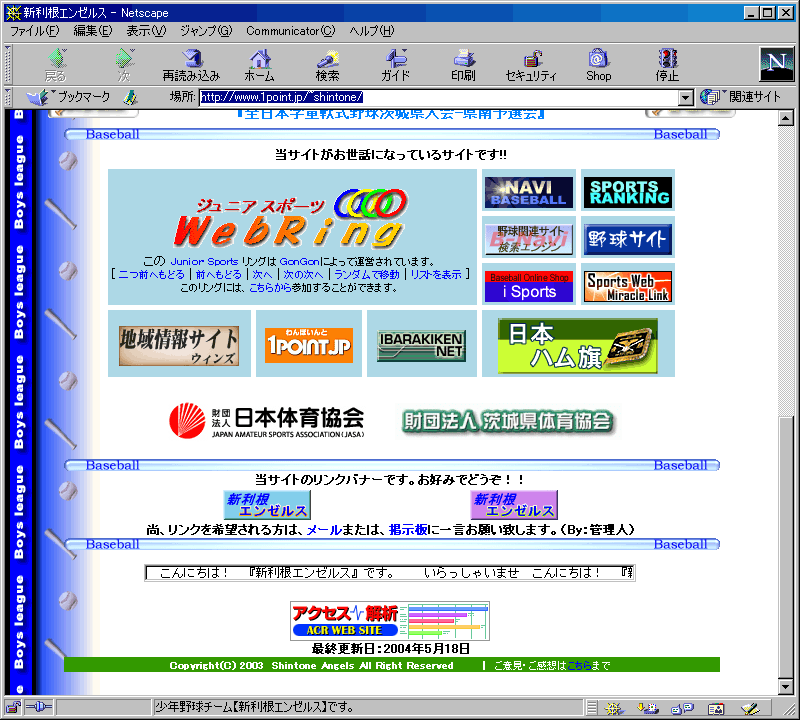The width and height of the screenshot is (800, 720).
Task: Open the 編集(E) menu
Action: (x=93, y=31)
